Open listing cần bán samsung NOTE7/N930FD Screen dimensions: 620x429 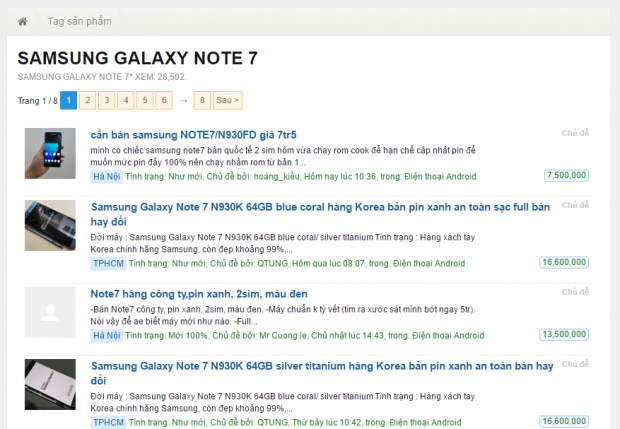tap(193, 135)
